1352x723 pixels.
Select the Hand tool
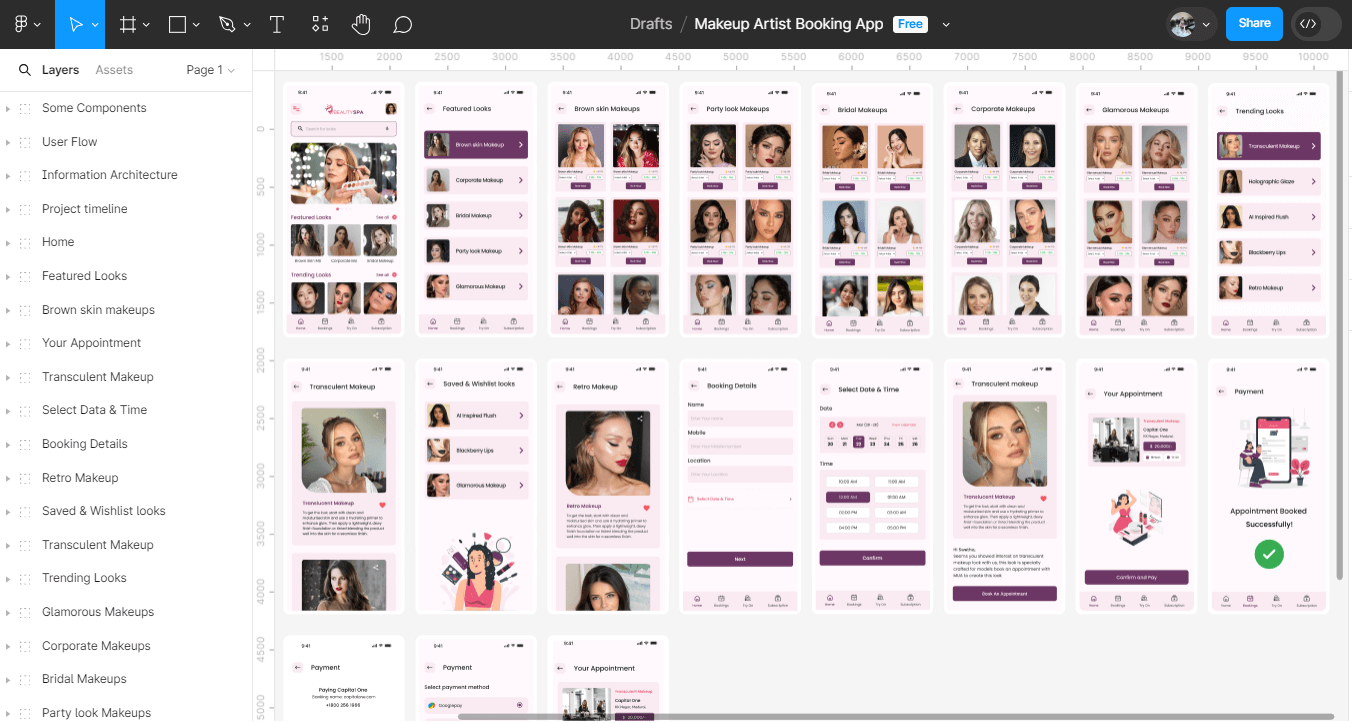(361, 24)
